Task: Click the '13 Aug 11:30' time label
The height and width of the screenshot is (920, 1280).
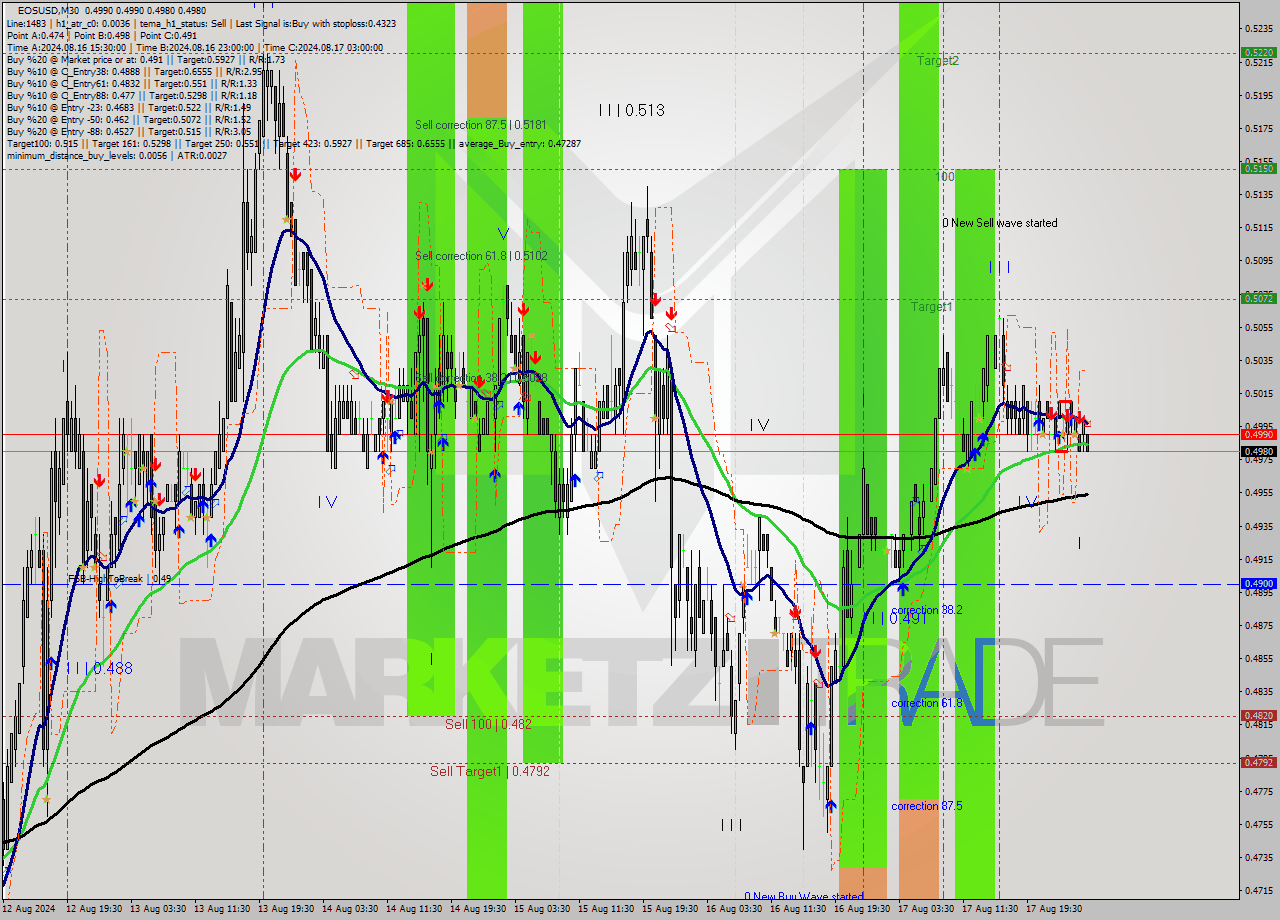Action: (x=223, y=908)
